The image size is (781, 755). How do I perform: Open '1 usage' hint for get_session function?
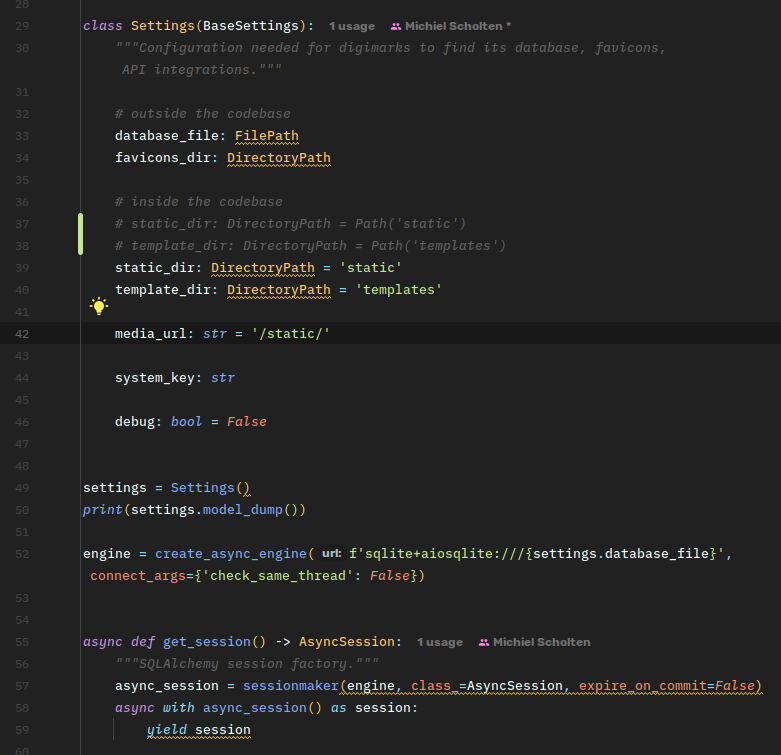pyautogui.click(x=439, y=642)
